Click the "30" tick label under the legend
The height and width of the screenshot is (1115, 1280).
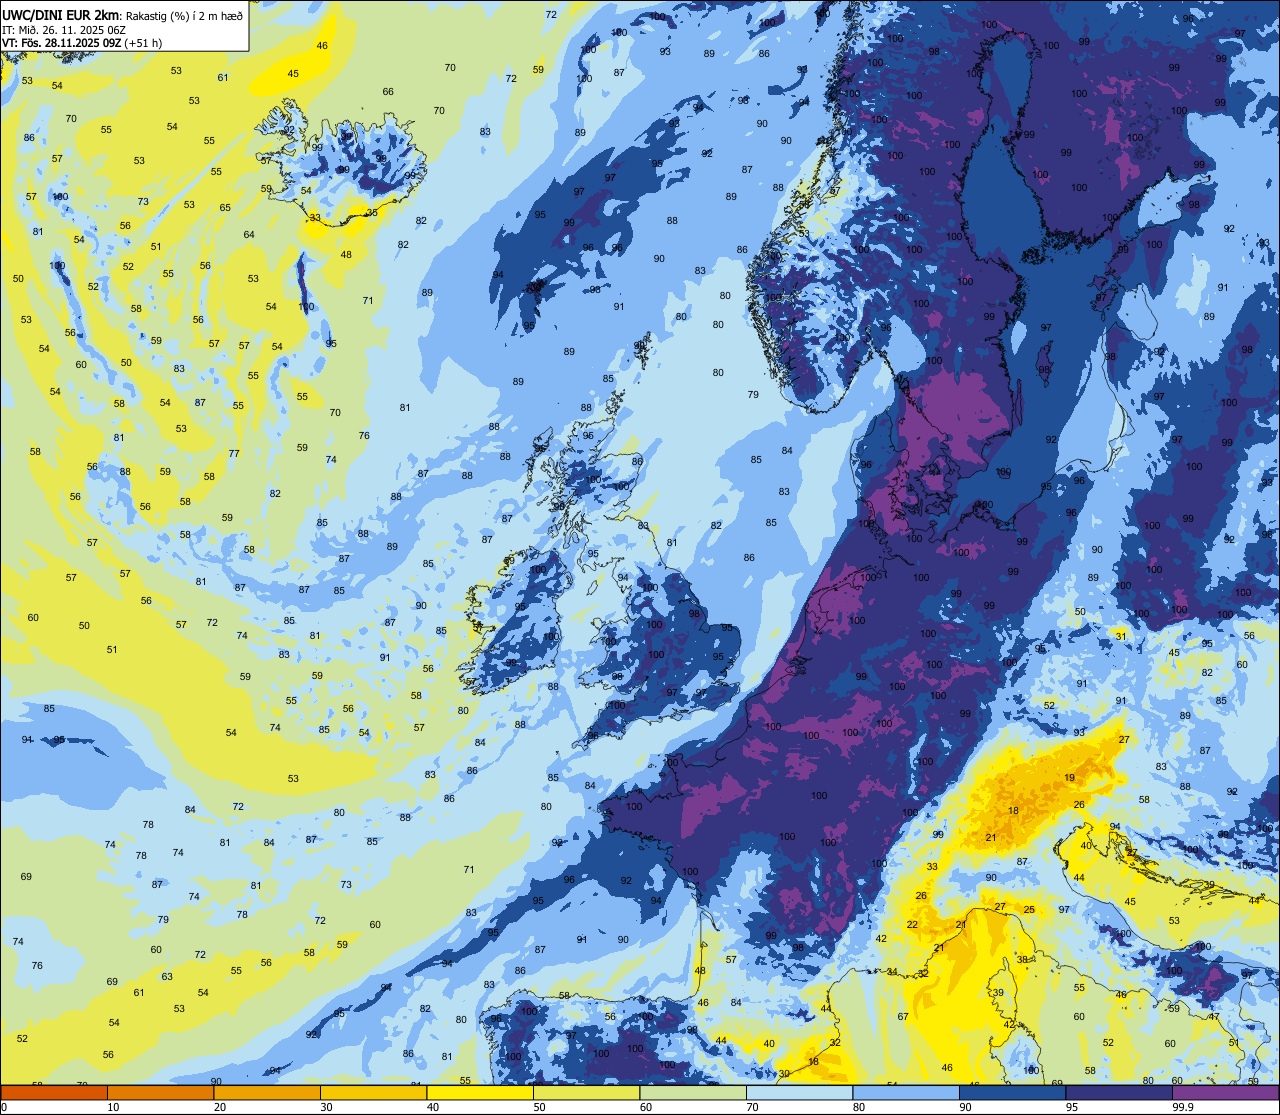pyautogui.click(x=326, y=1107)
